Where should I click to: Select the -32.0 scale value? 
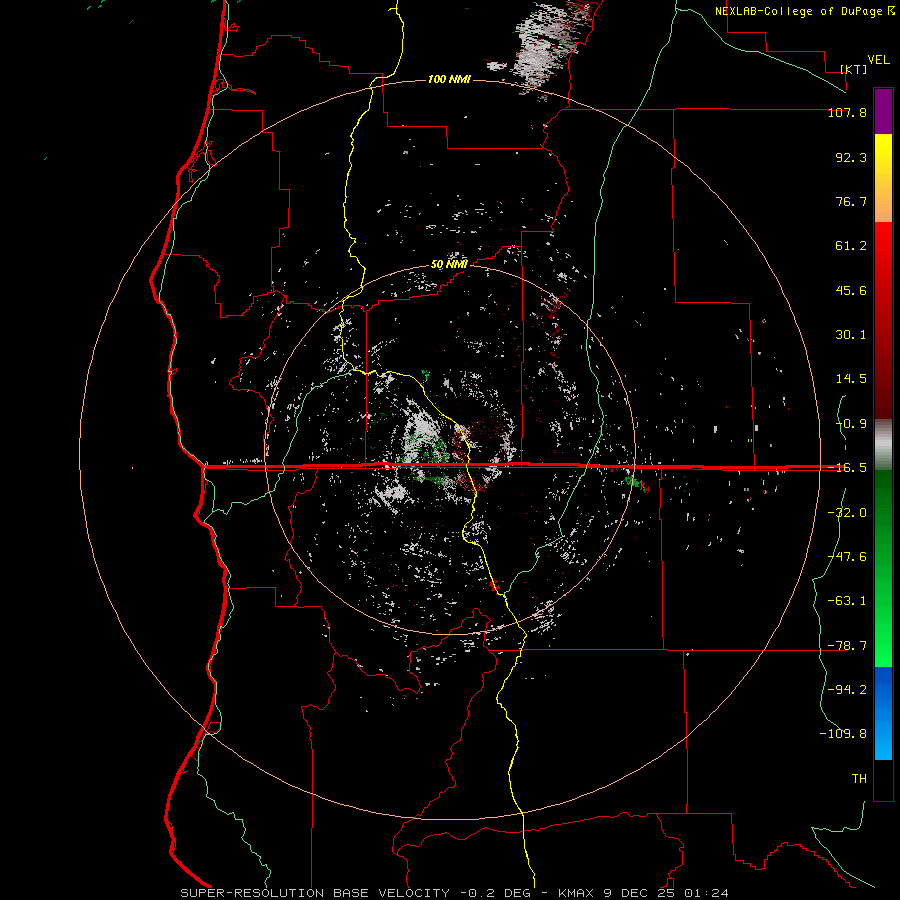[x=847, y=513]
